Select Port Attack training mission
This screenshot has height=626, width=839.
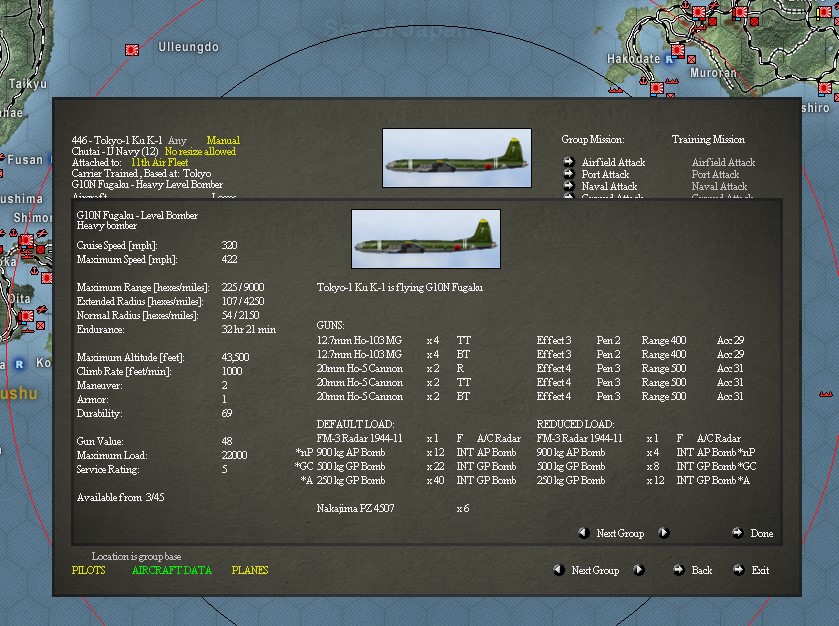(715, 174)
